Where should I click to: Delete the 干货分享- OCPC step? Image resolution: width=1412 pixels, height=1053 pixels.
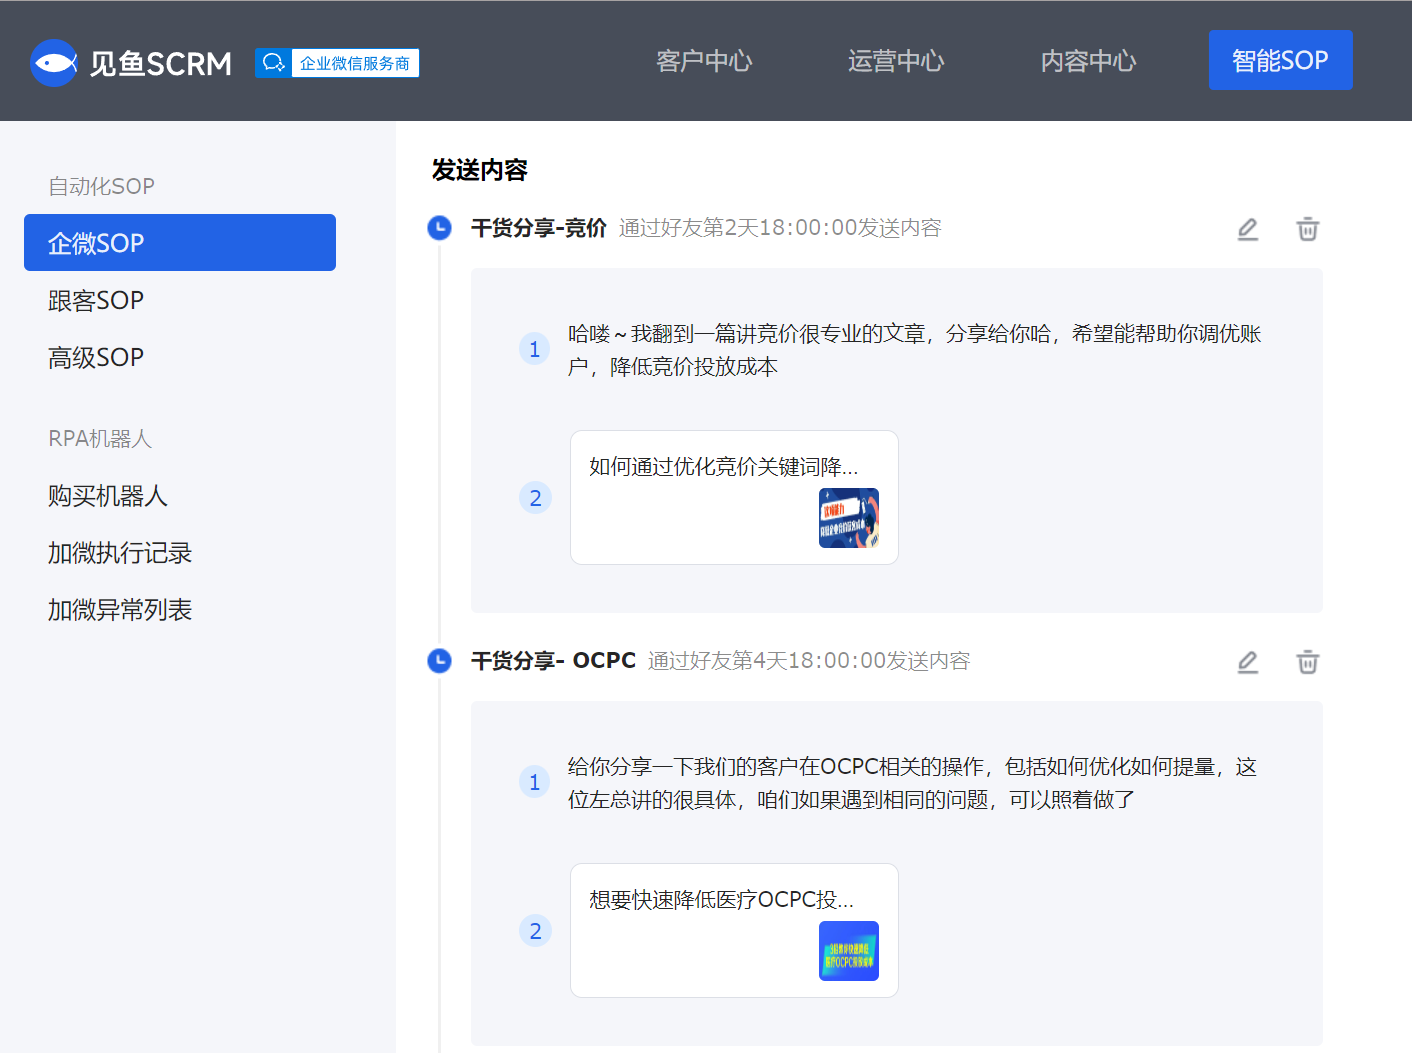[x=1307, y=662]
